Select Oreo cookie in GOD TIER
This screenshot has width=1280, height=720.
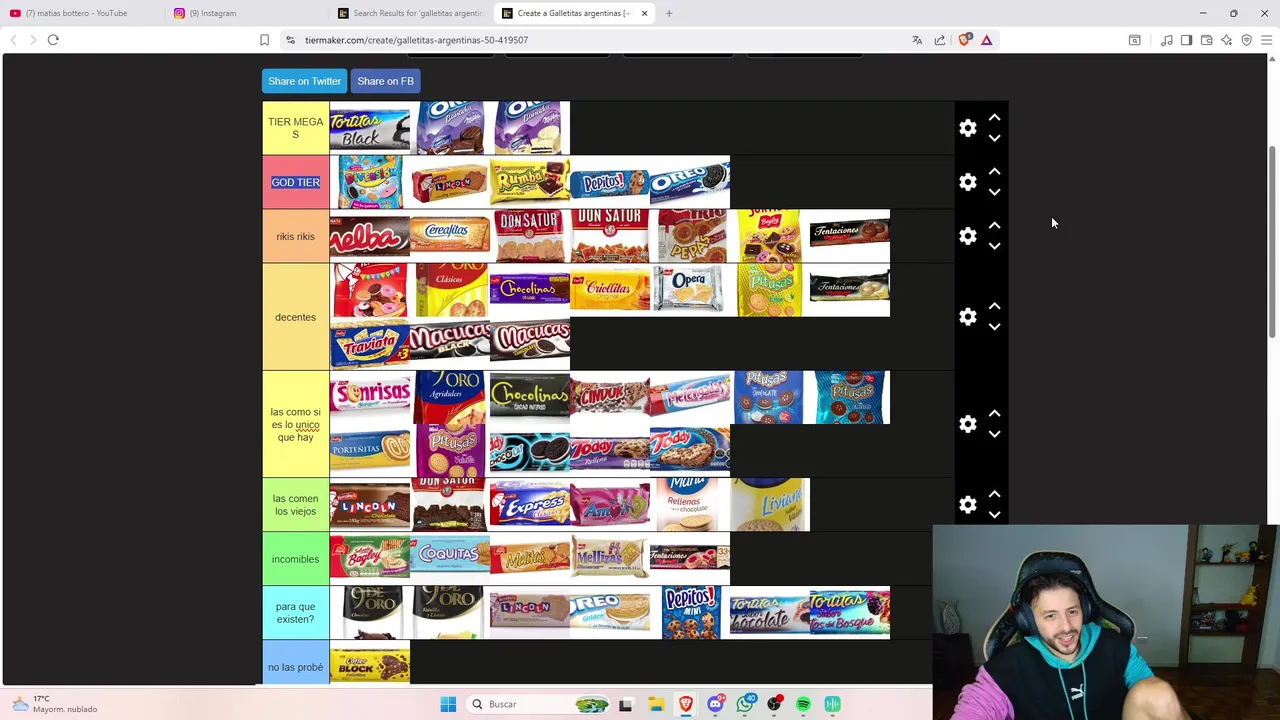click(x=690, y=182)
